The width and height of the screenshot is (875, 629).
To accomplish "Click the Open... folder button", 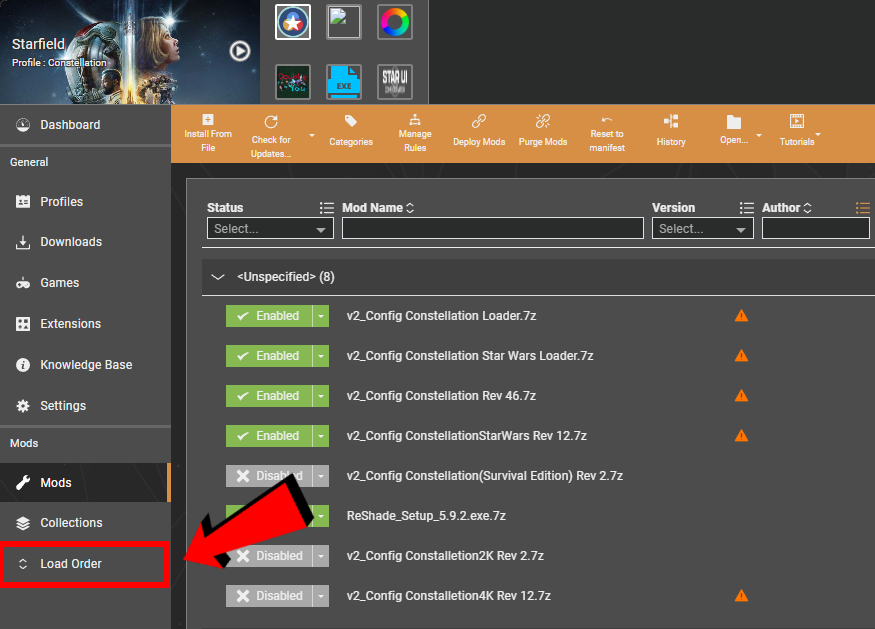I will coord(734,130).
